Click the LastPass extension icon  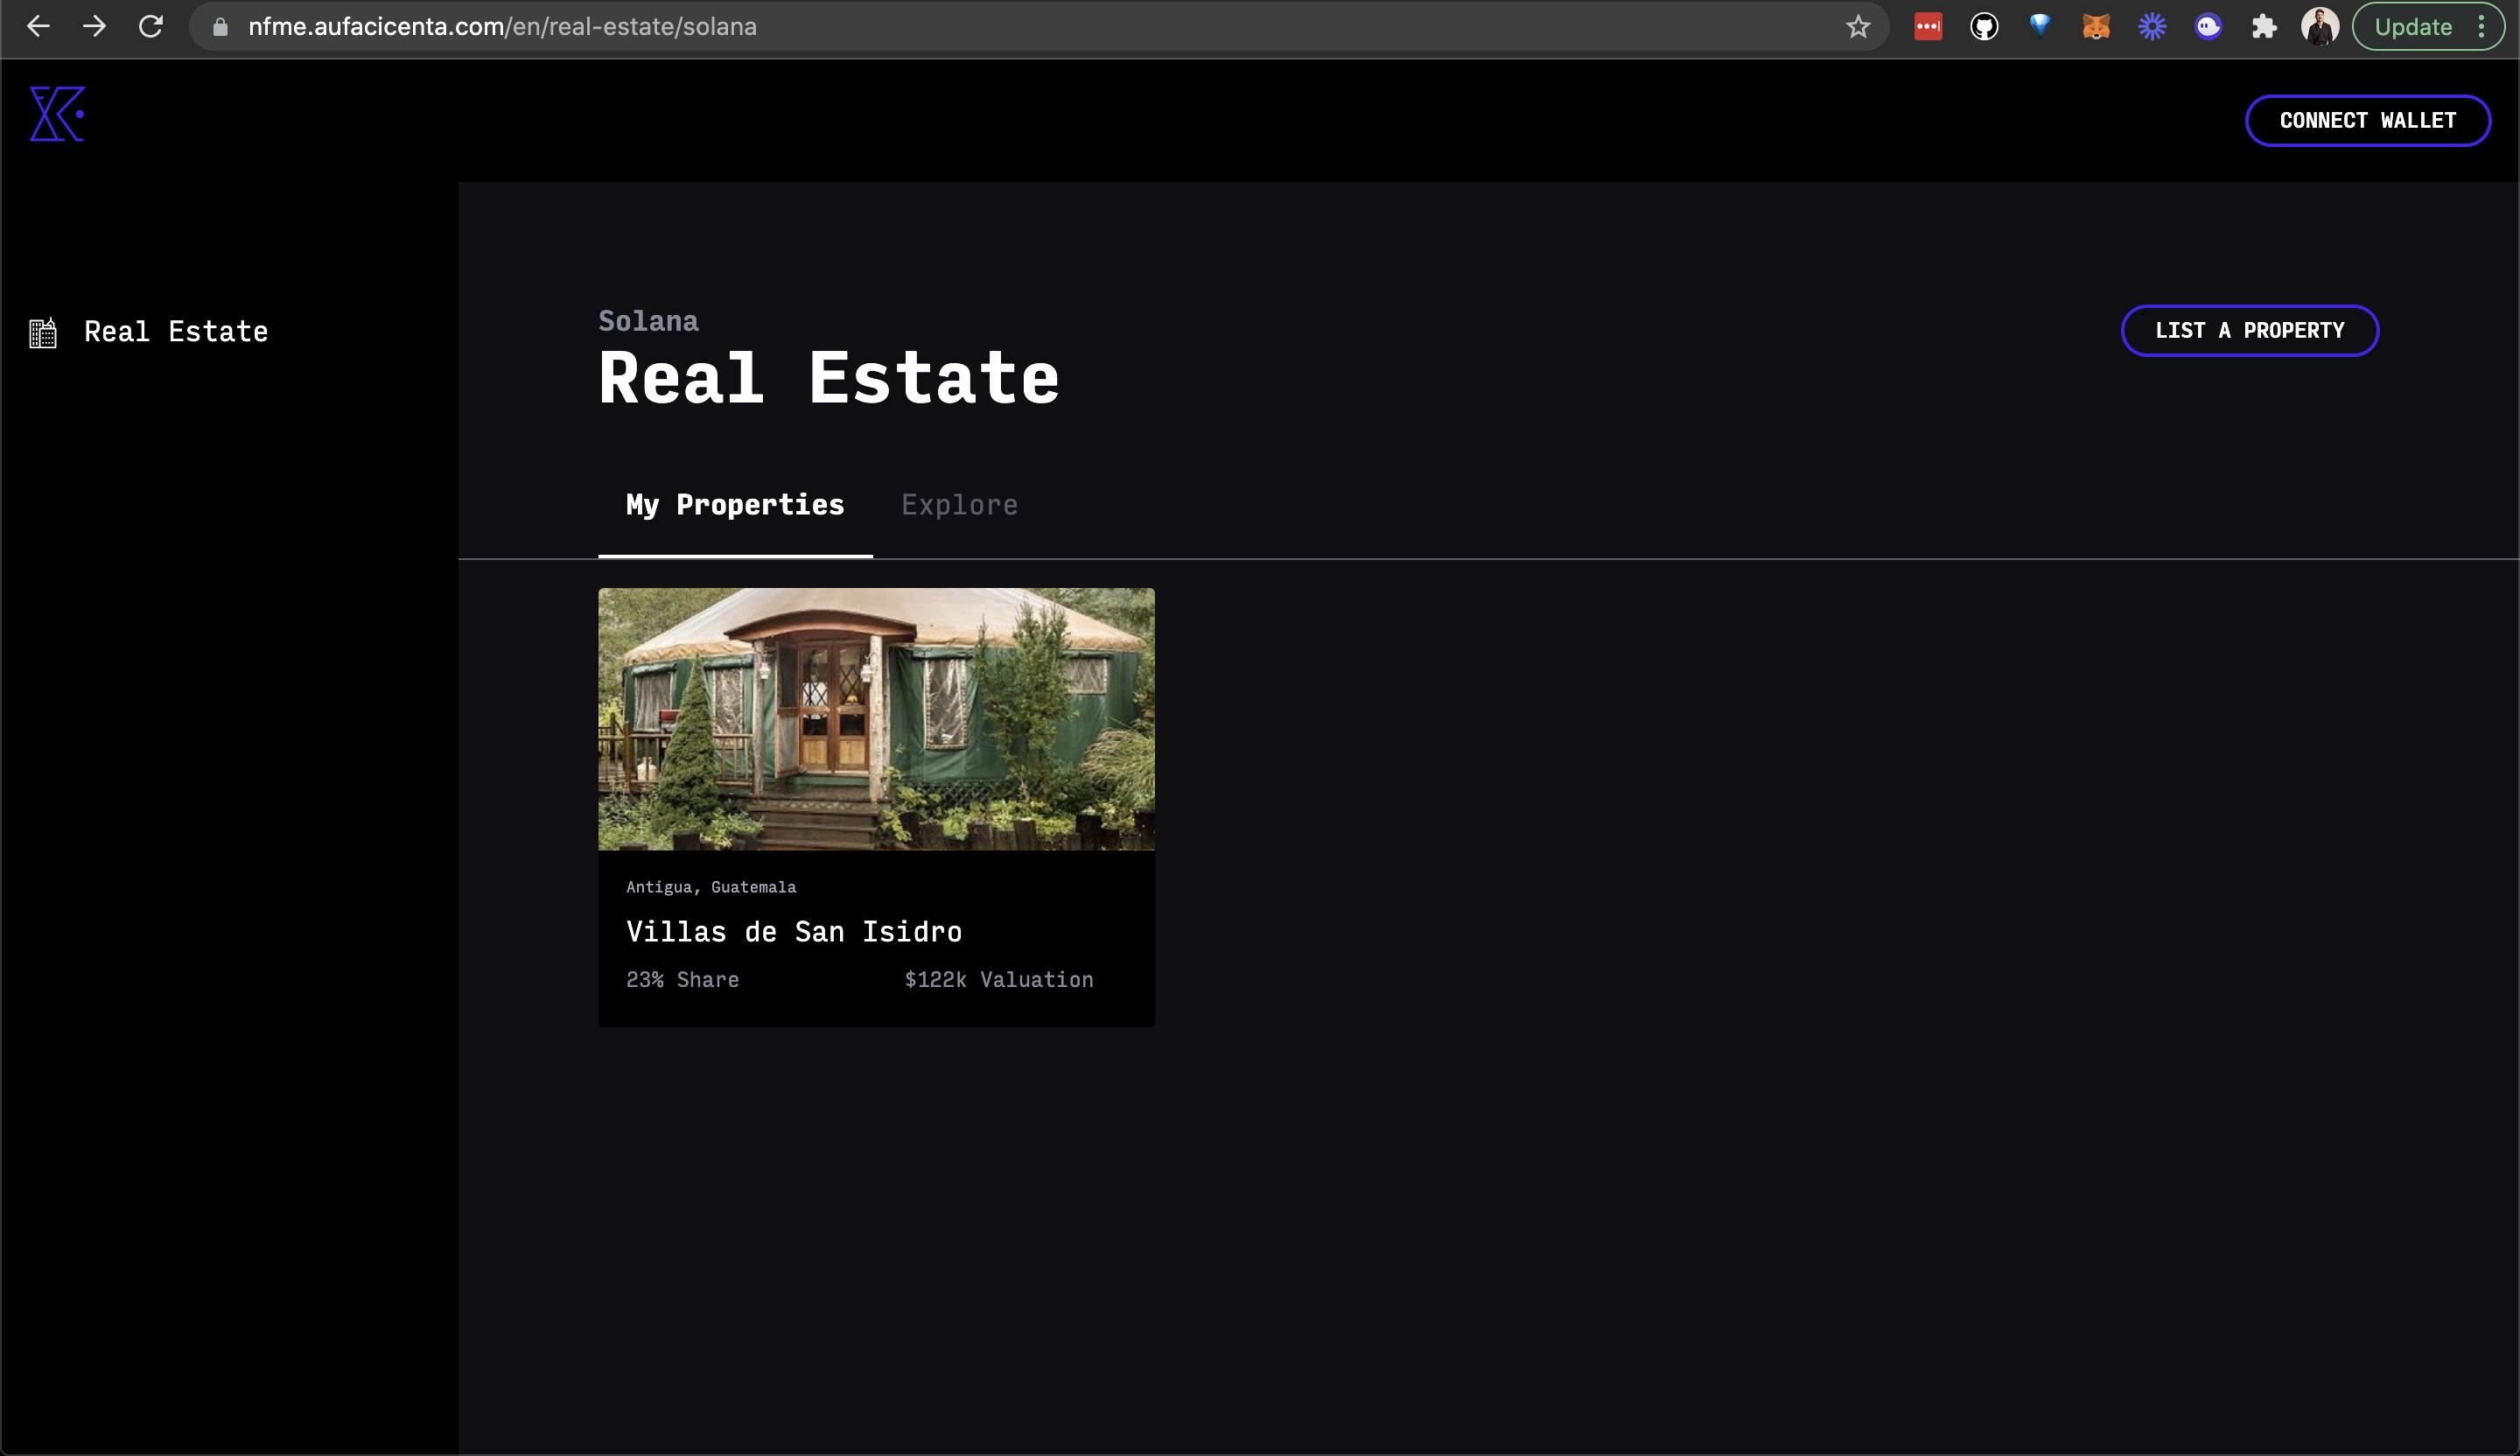pos(1928,27)
